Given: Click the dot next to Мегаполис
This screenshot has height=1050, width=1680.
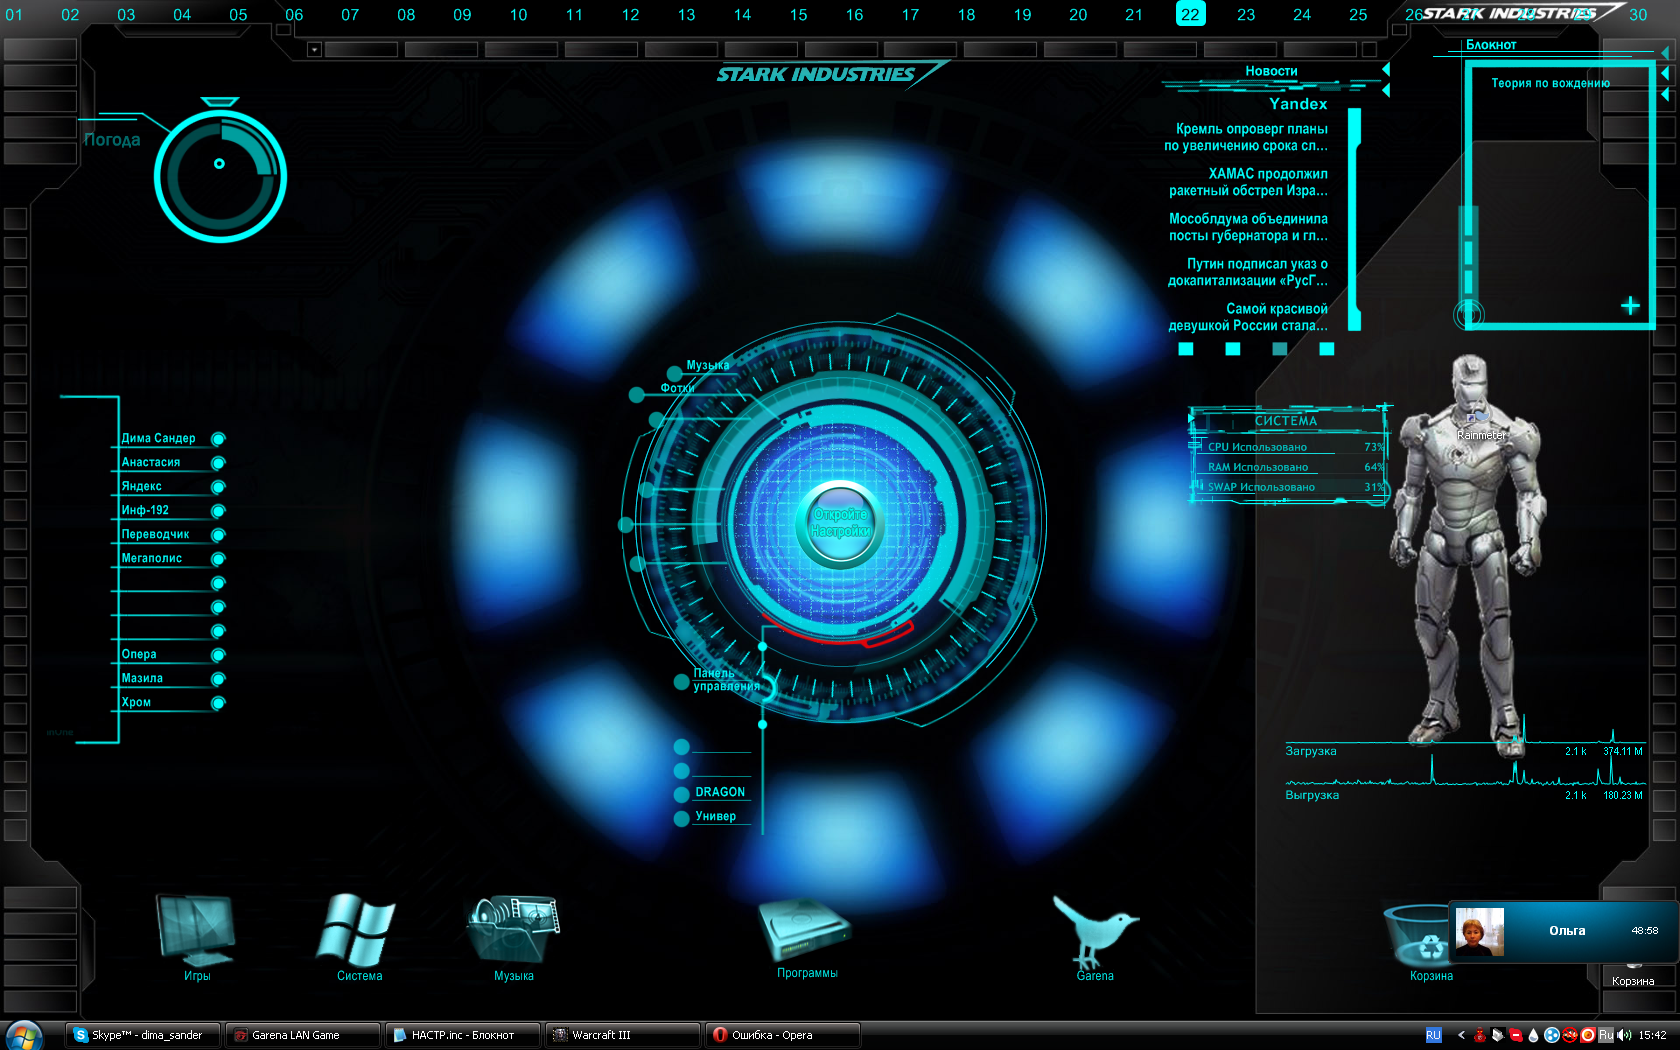Looking at the screenshot, I should point(218,559).
